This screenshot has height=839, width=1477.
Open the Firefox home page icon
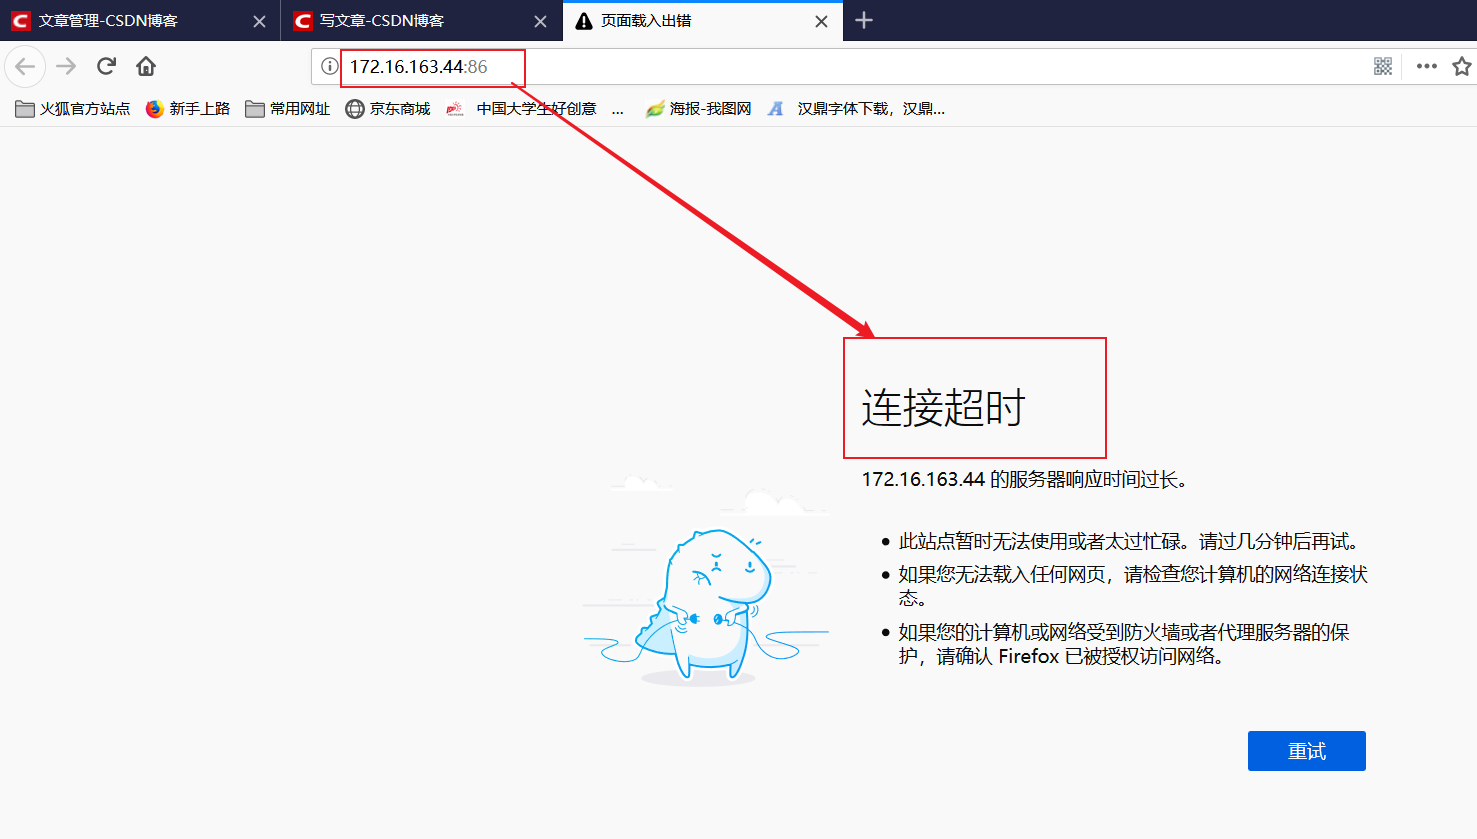click(144, 66)
